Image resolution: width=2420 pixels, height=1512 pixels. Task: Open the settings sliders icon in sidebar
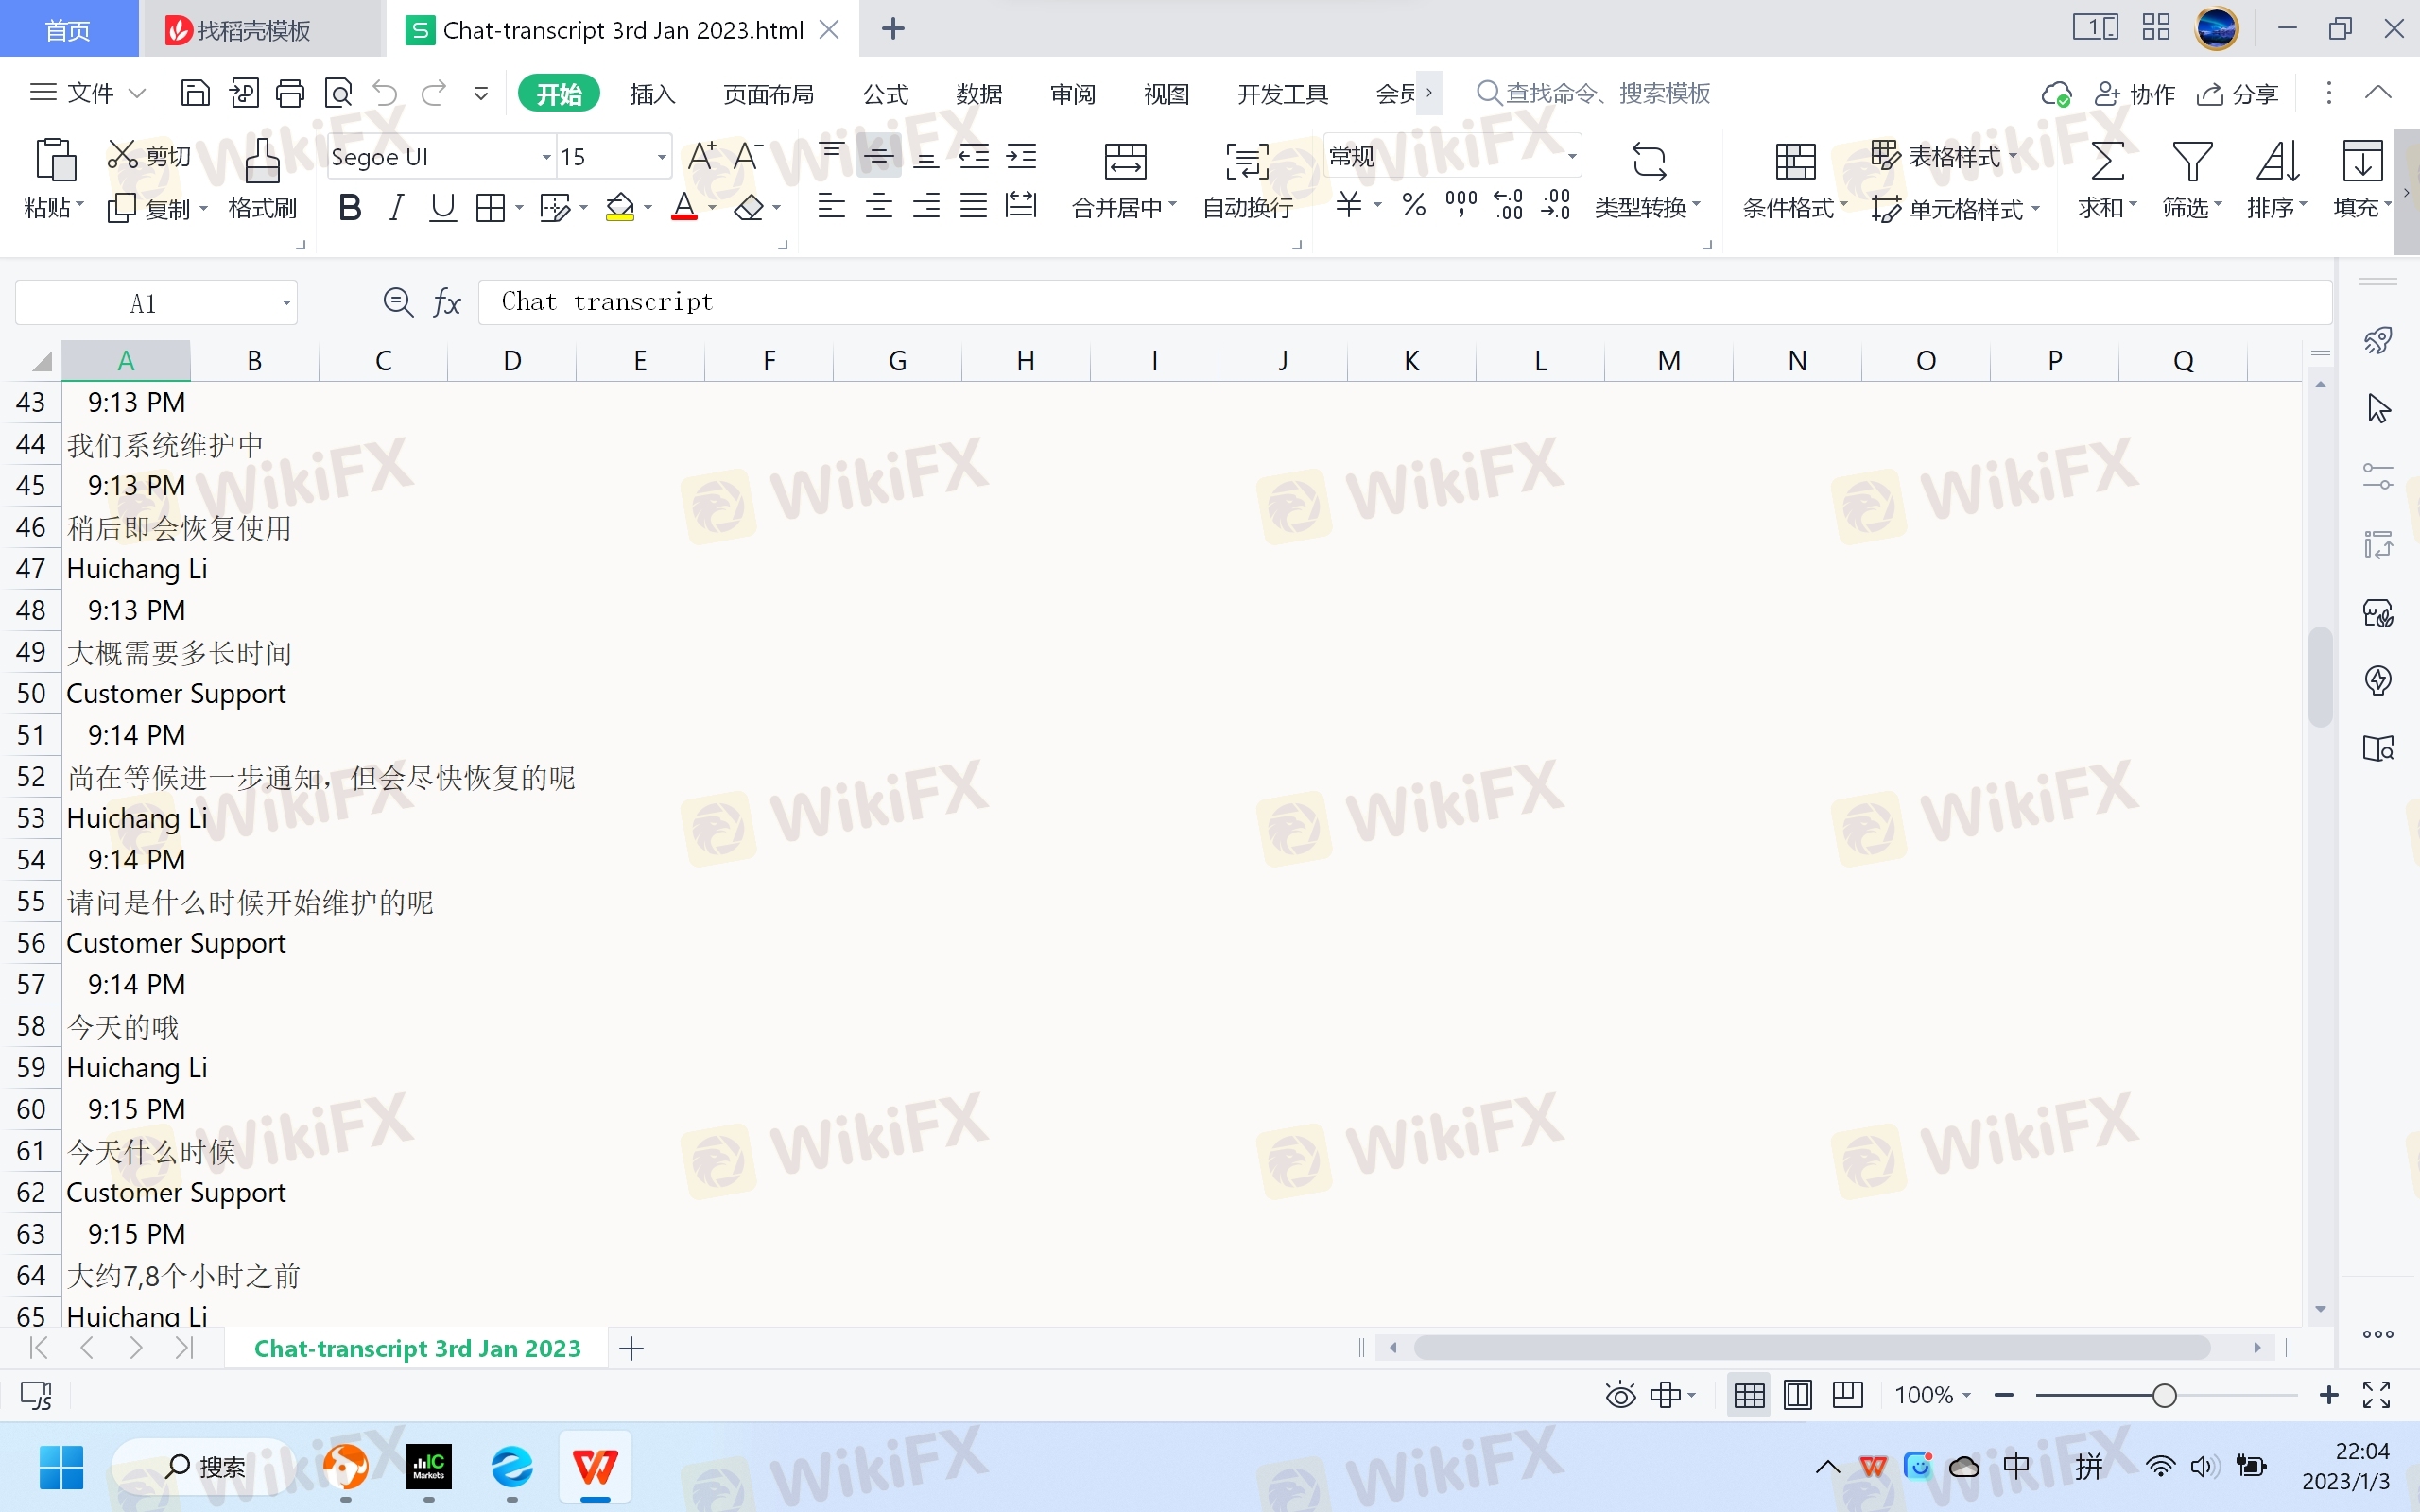point(2378,476)
